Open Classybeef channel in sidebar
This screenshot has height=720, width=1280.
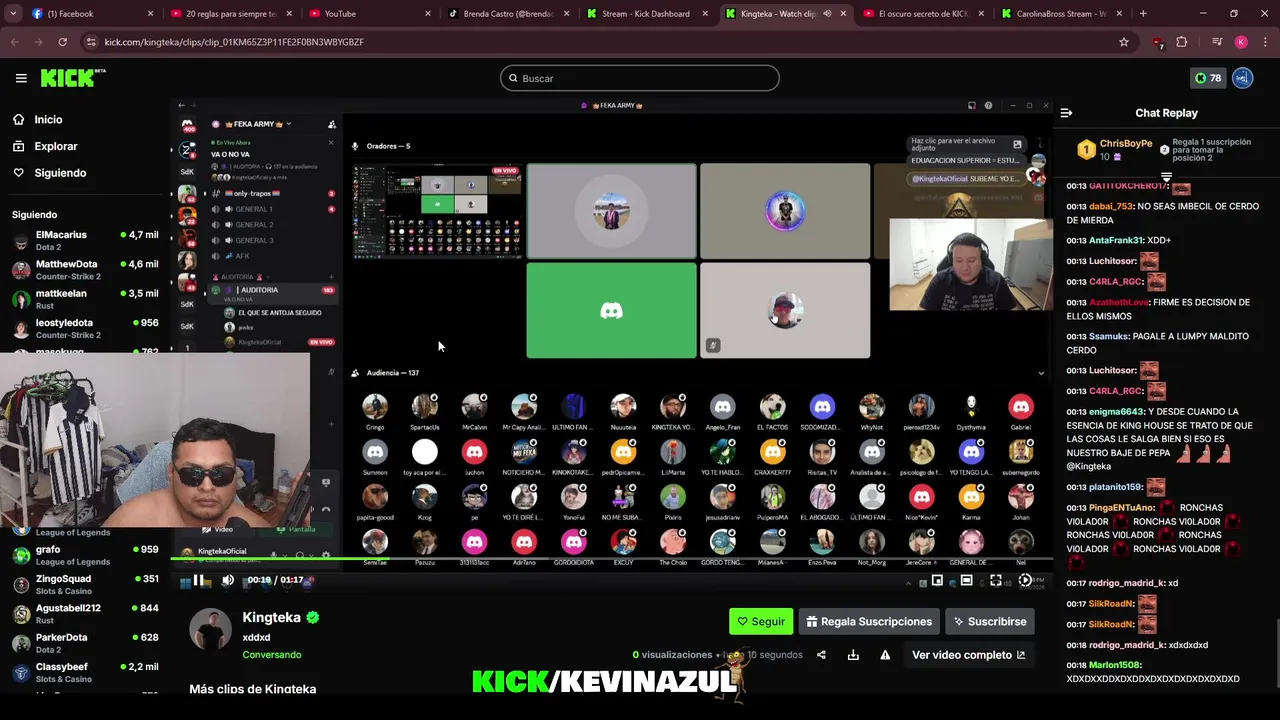coord(85,672)
